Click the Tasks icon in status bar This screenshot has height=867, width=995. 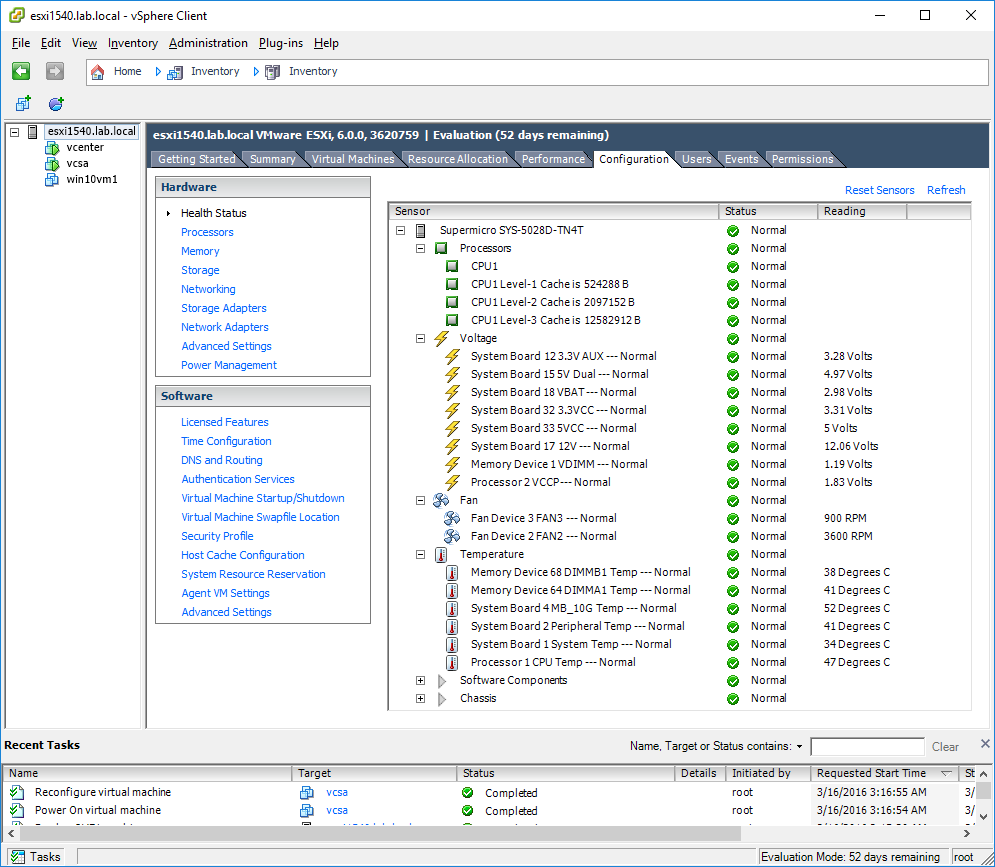(x=18, y=857)
